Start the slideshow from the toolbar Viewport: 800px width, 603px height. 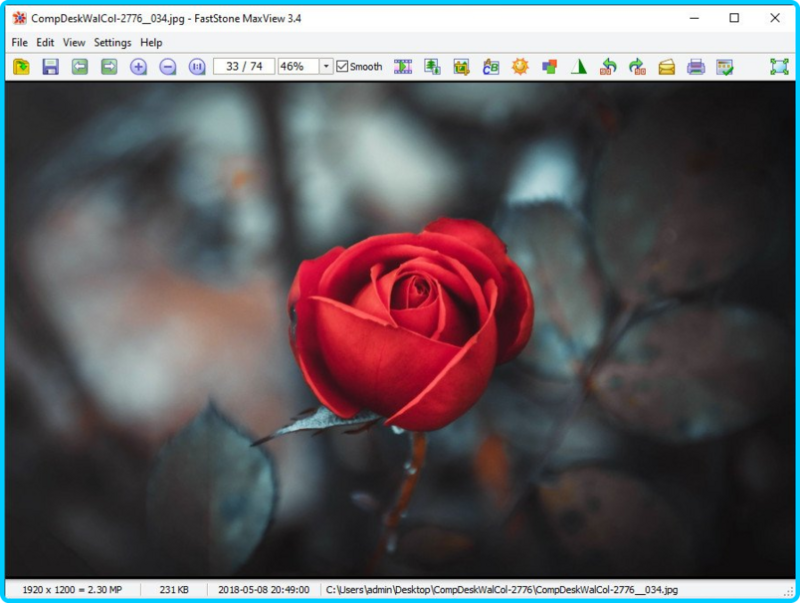point(403,67)
